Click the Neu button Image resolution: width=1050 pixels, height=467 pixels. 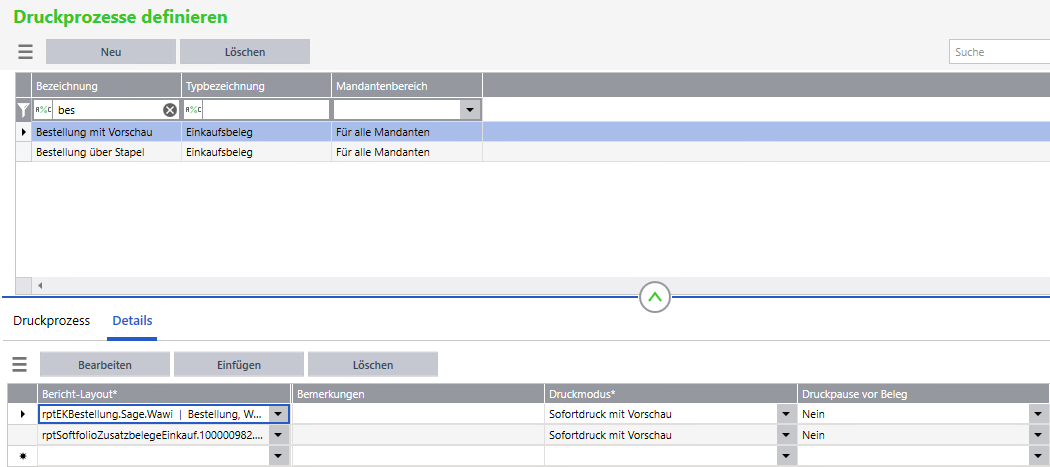coord(111,52)
